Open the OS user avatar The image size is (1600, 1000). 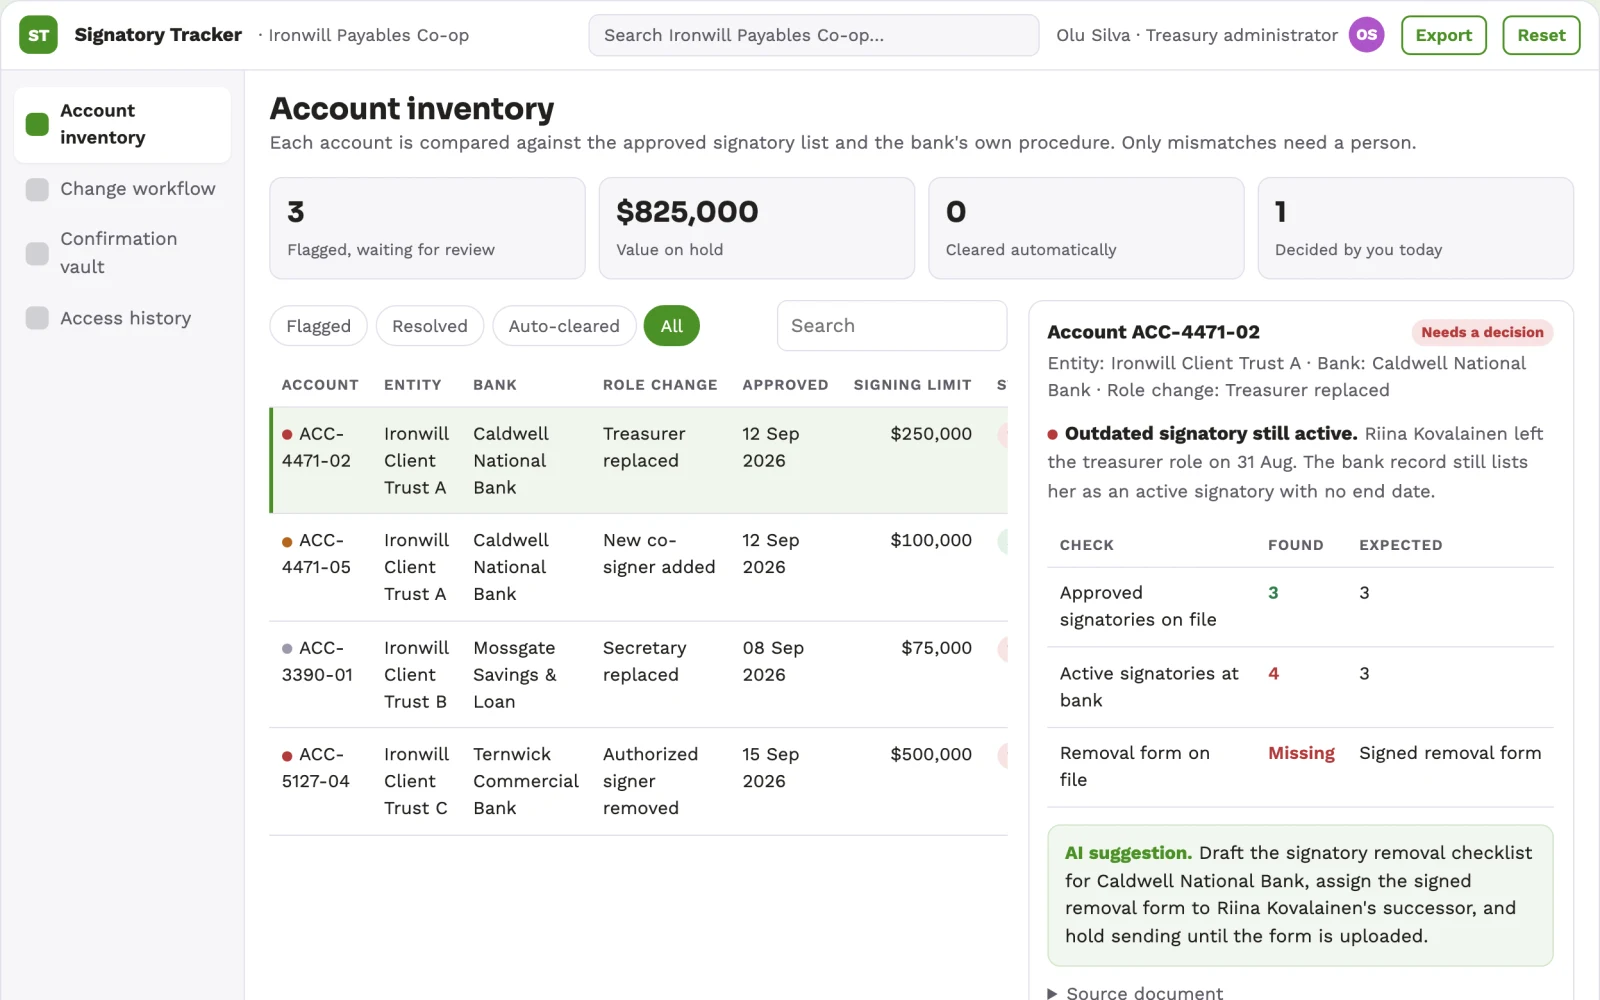[1366, 35]
